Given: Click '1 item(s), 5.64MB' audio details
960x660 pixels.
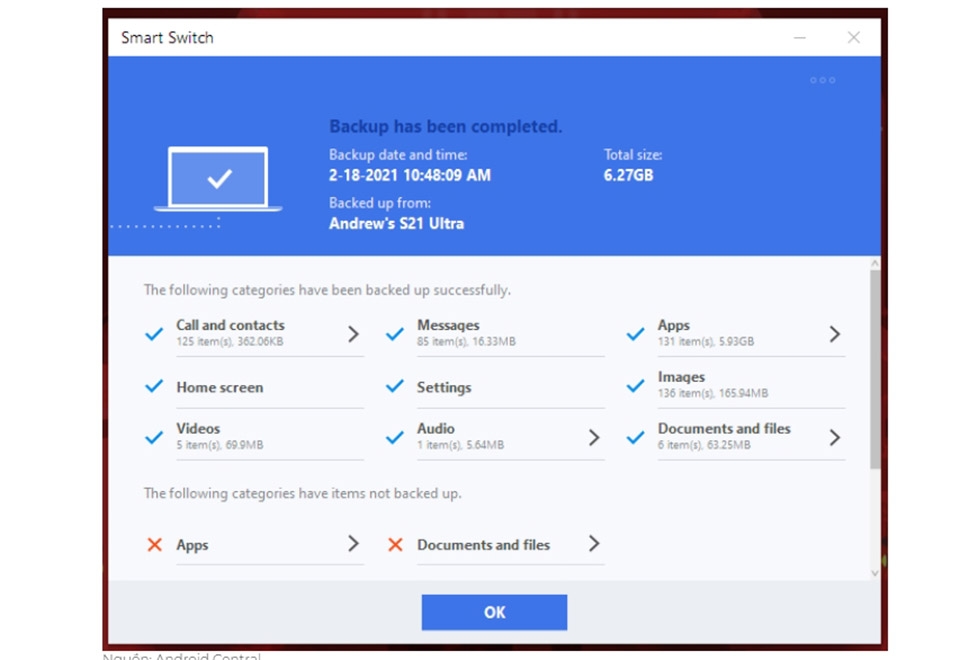Looking at the screenshot, I should coord(460,445).
